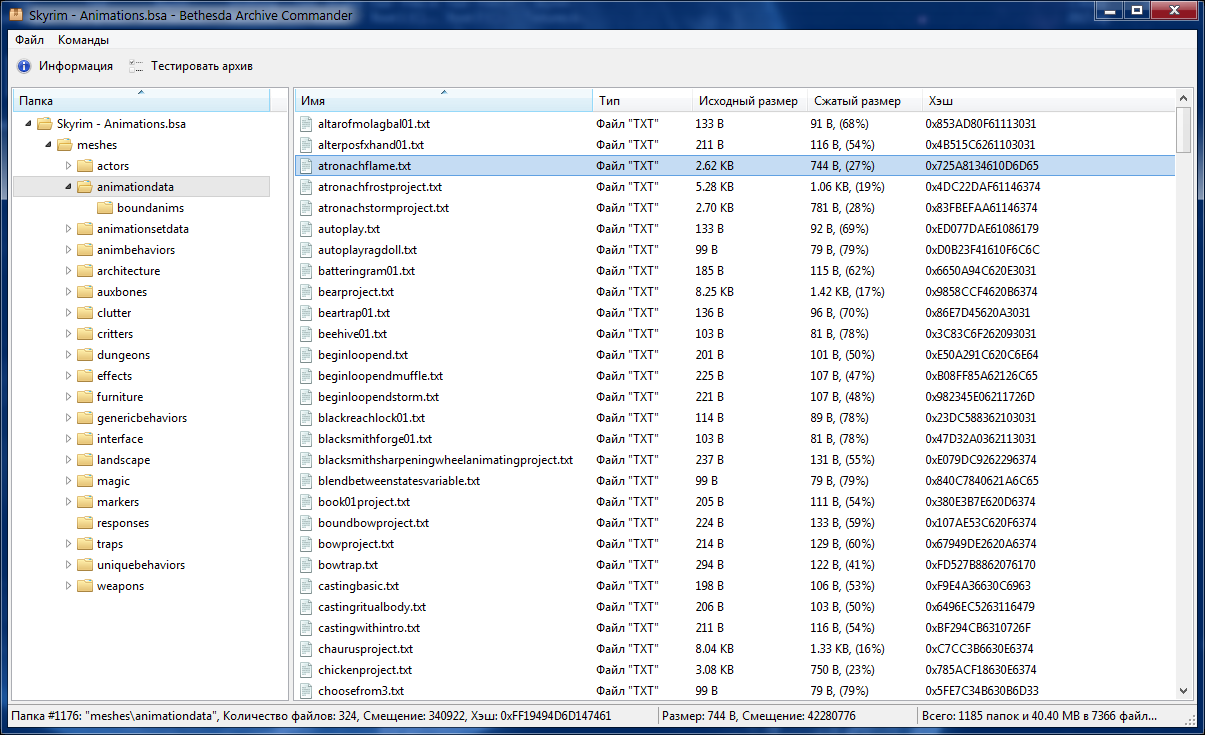Select the architecture folder in tree
Screen dimensions: 1205x735
point(128,271)
